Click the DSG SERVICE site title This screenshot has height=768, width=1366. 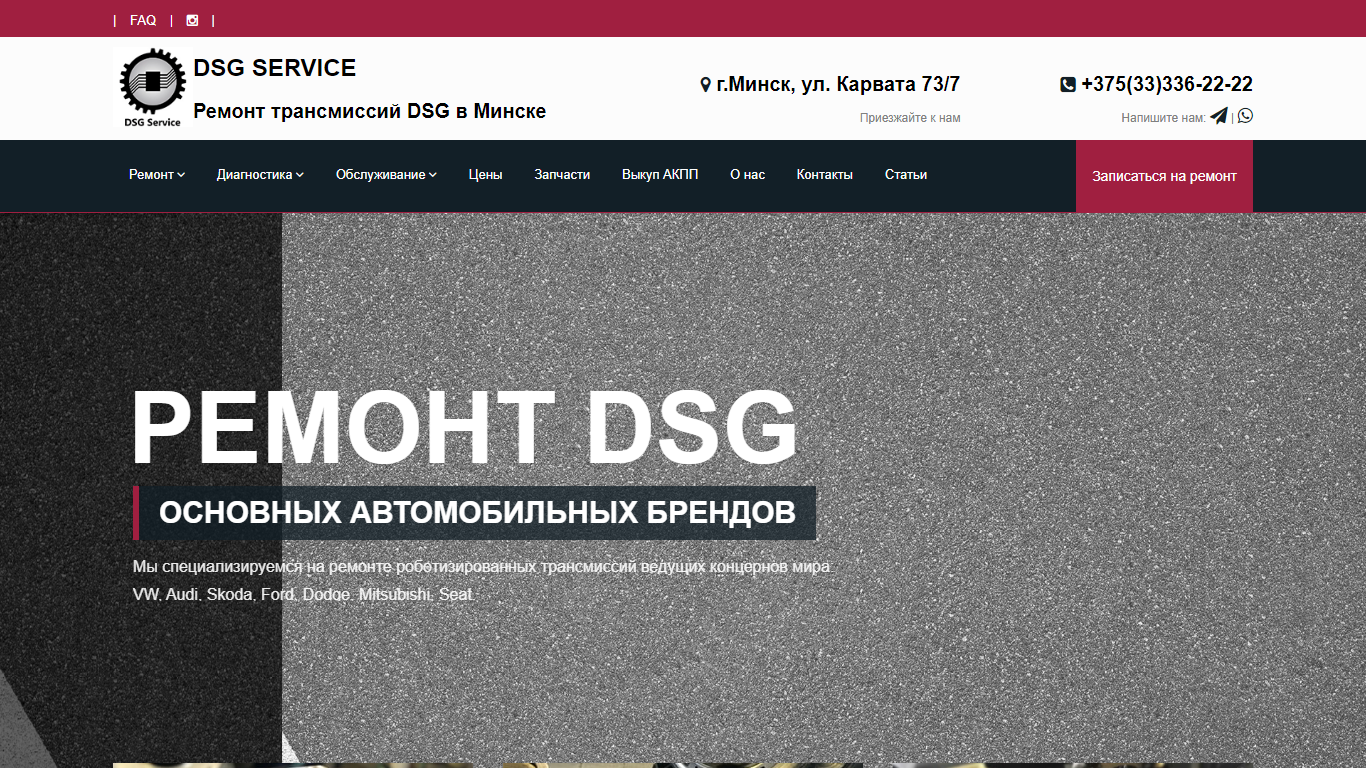click(x=274, y=68)
